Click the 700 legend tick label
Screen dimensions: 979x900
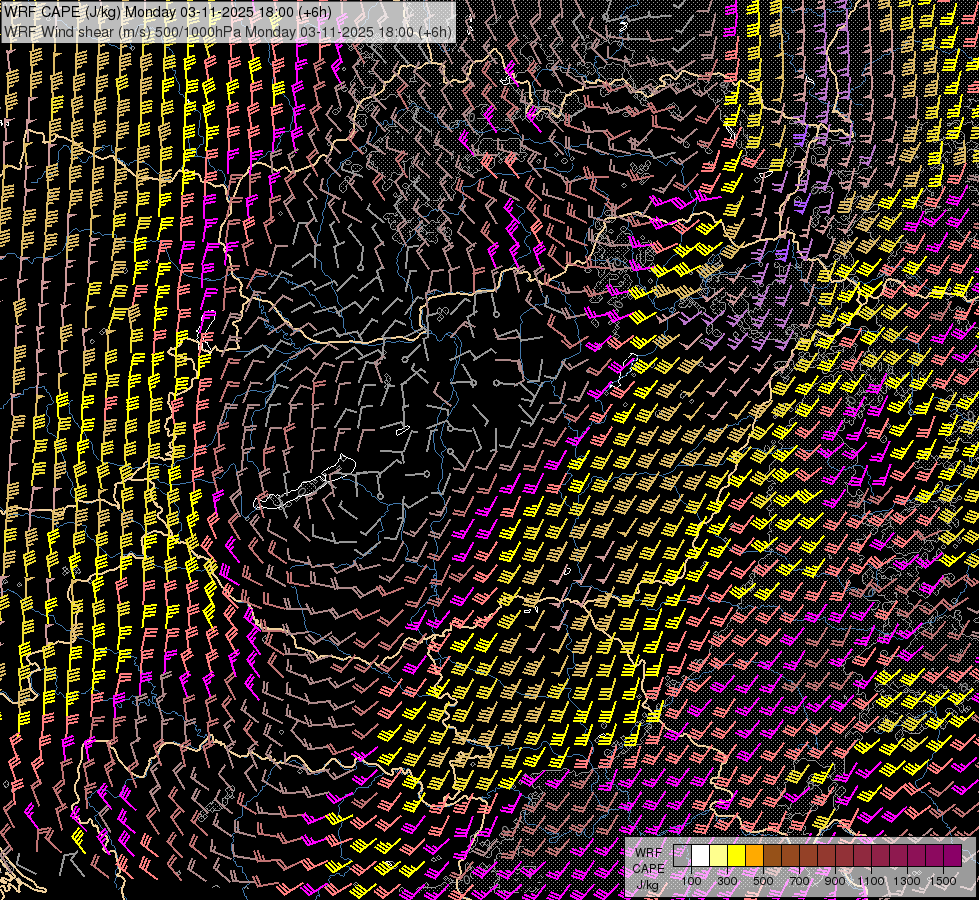(x=800, y=880)
